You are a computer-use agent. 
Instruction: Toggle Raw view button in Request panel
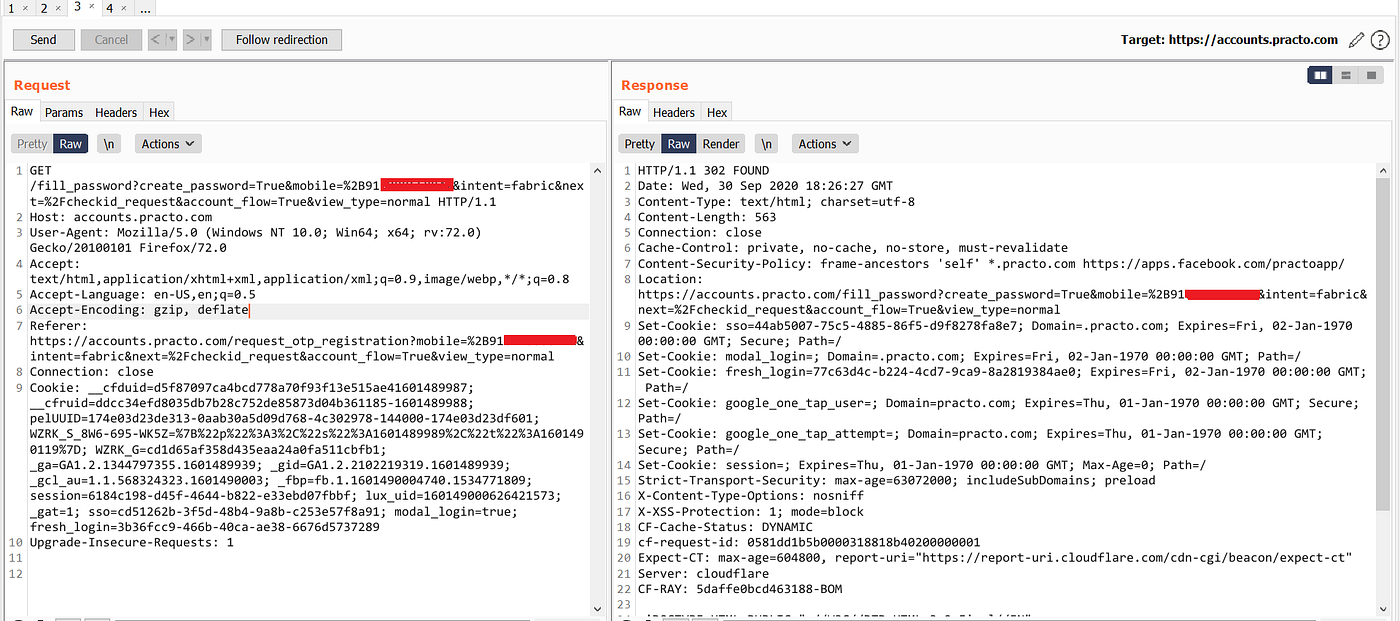click(x=71, y=144)
